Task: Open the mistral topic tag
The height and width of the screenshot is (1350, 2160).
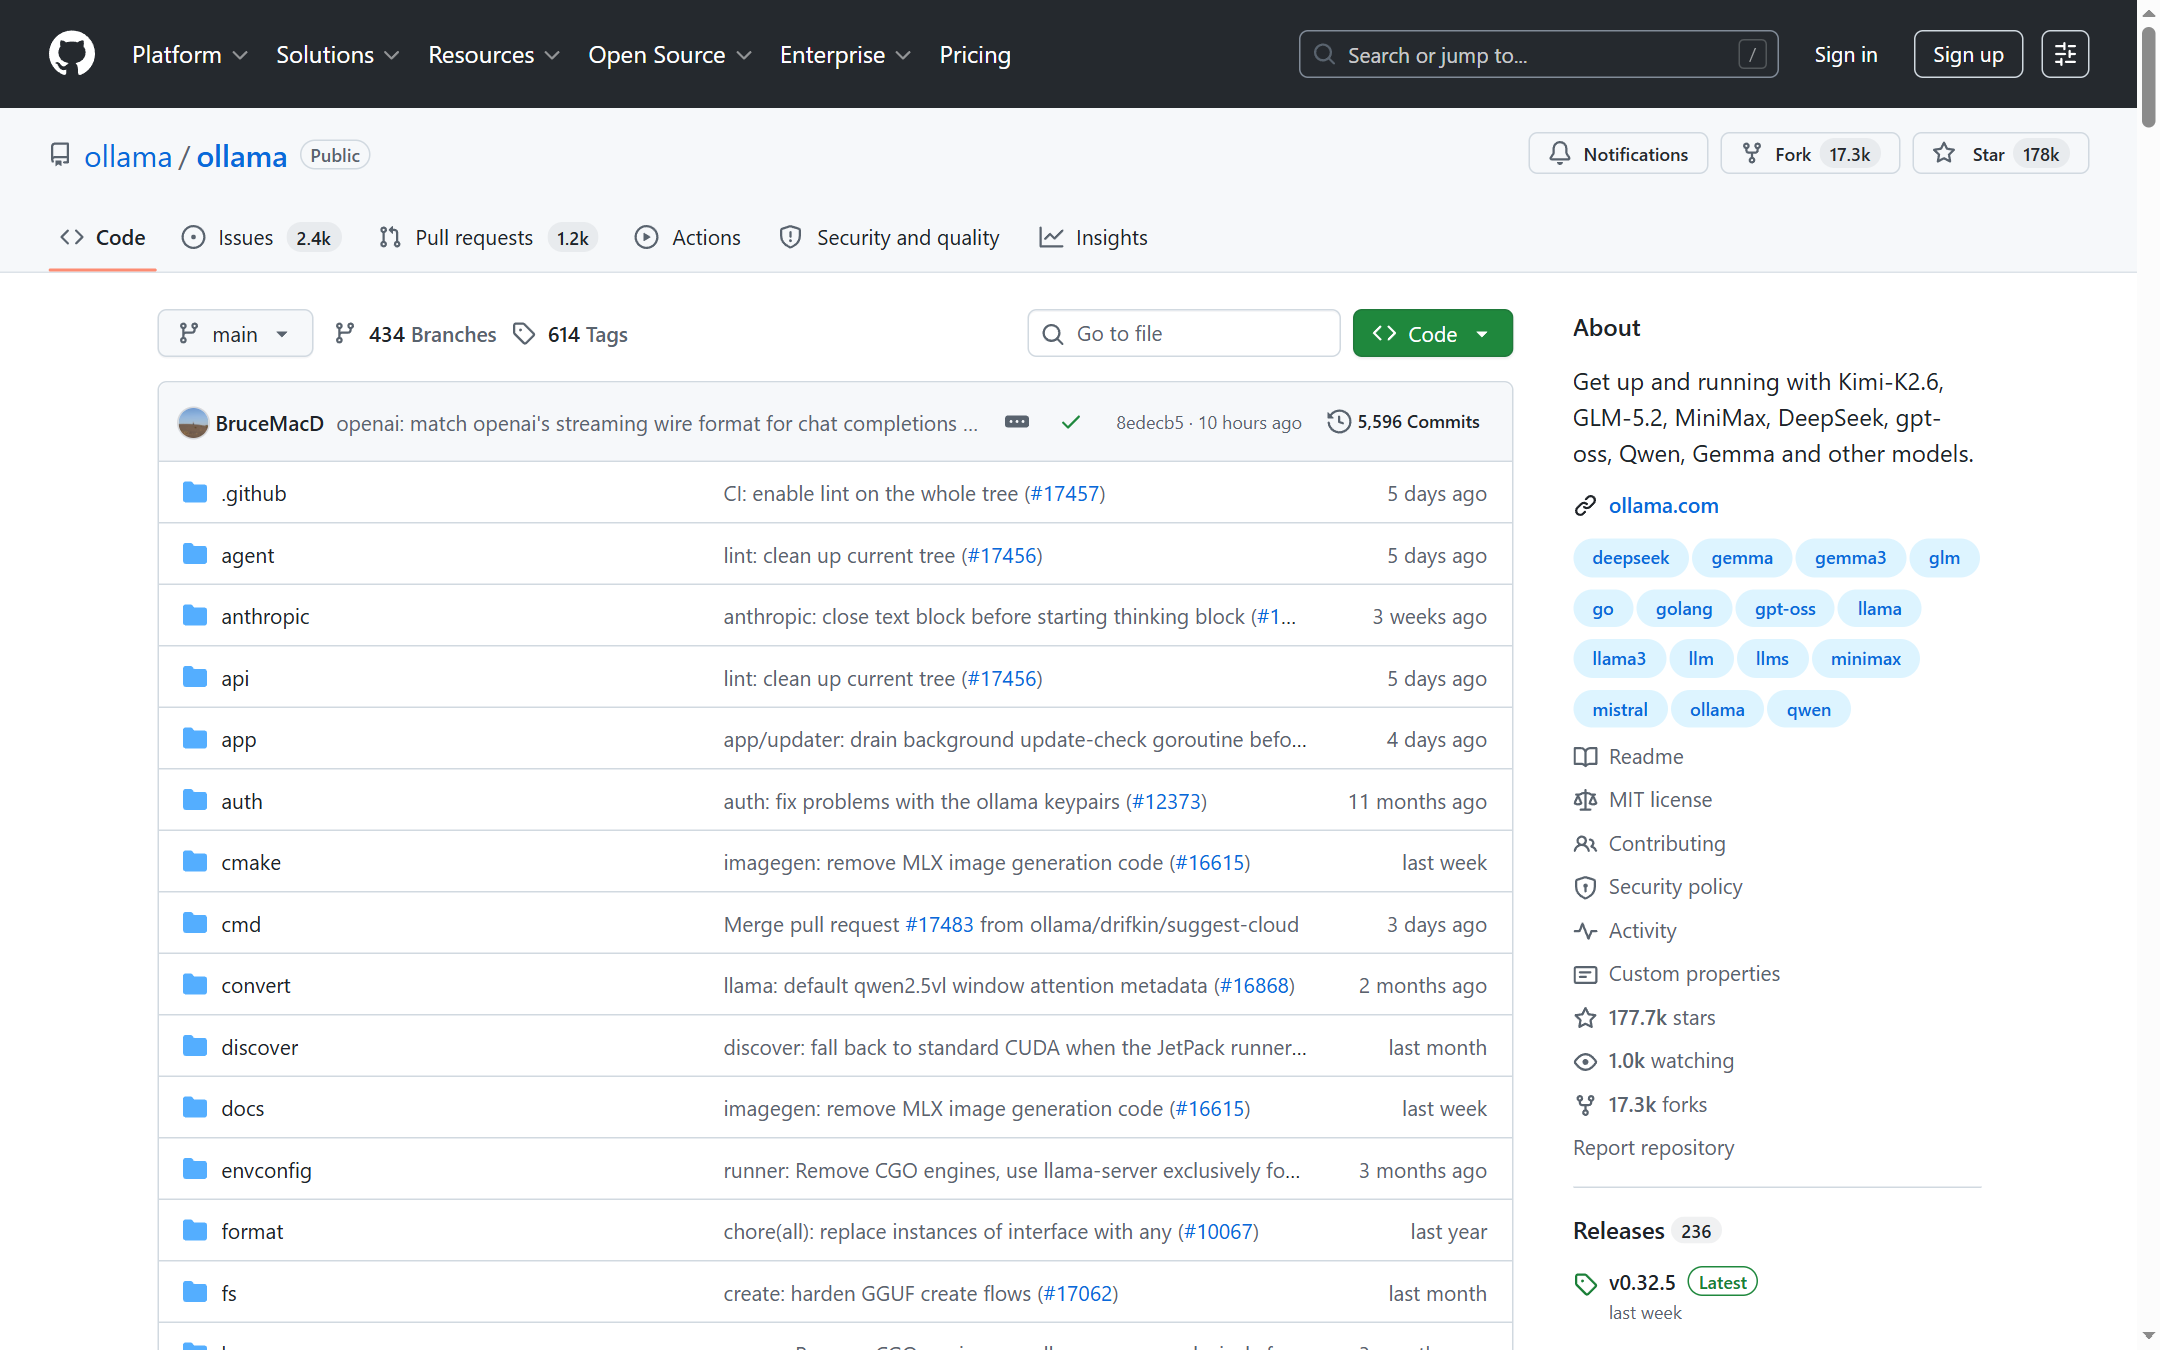Action: 1620,710
